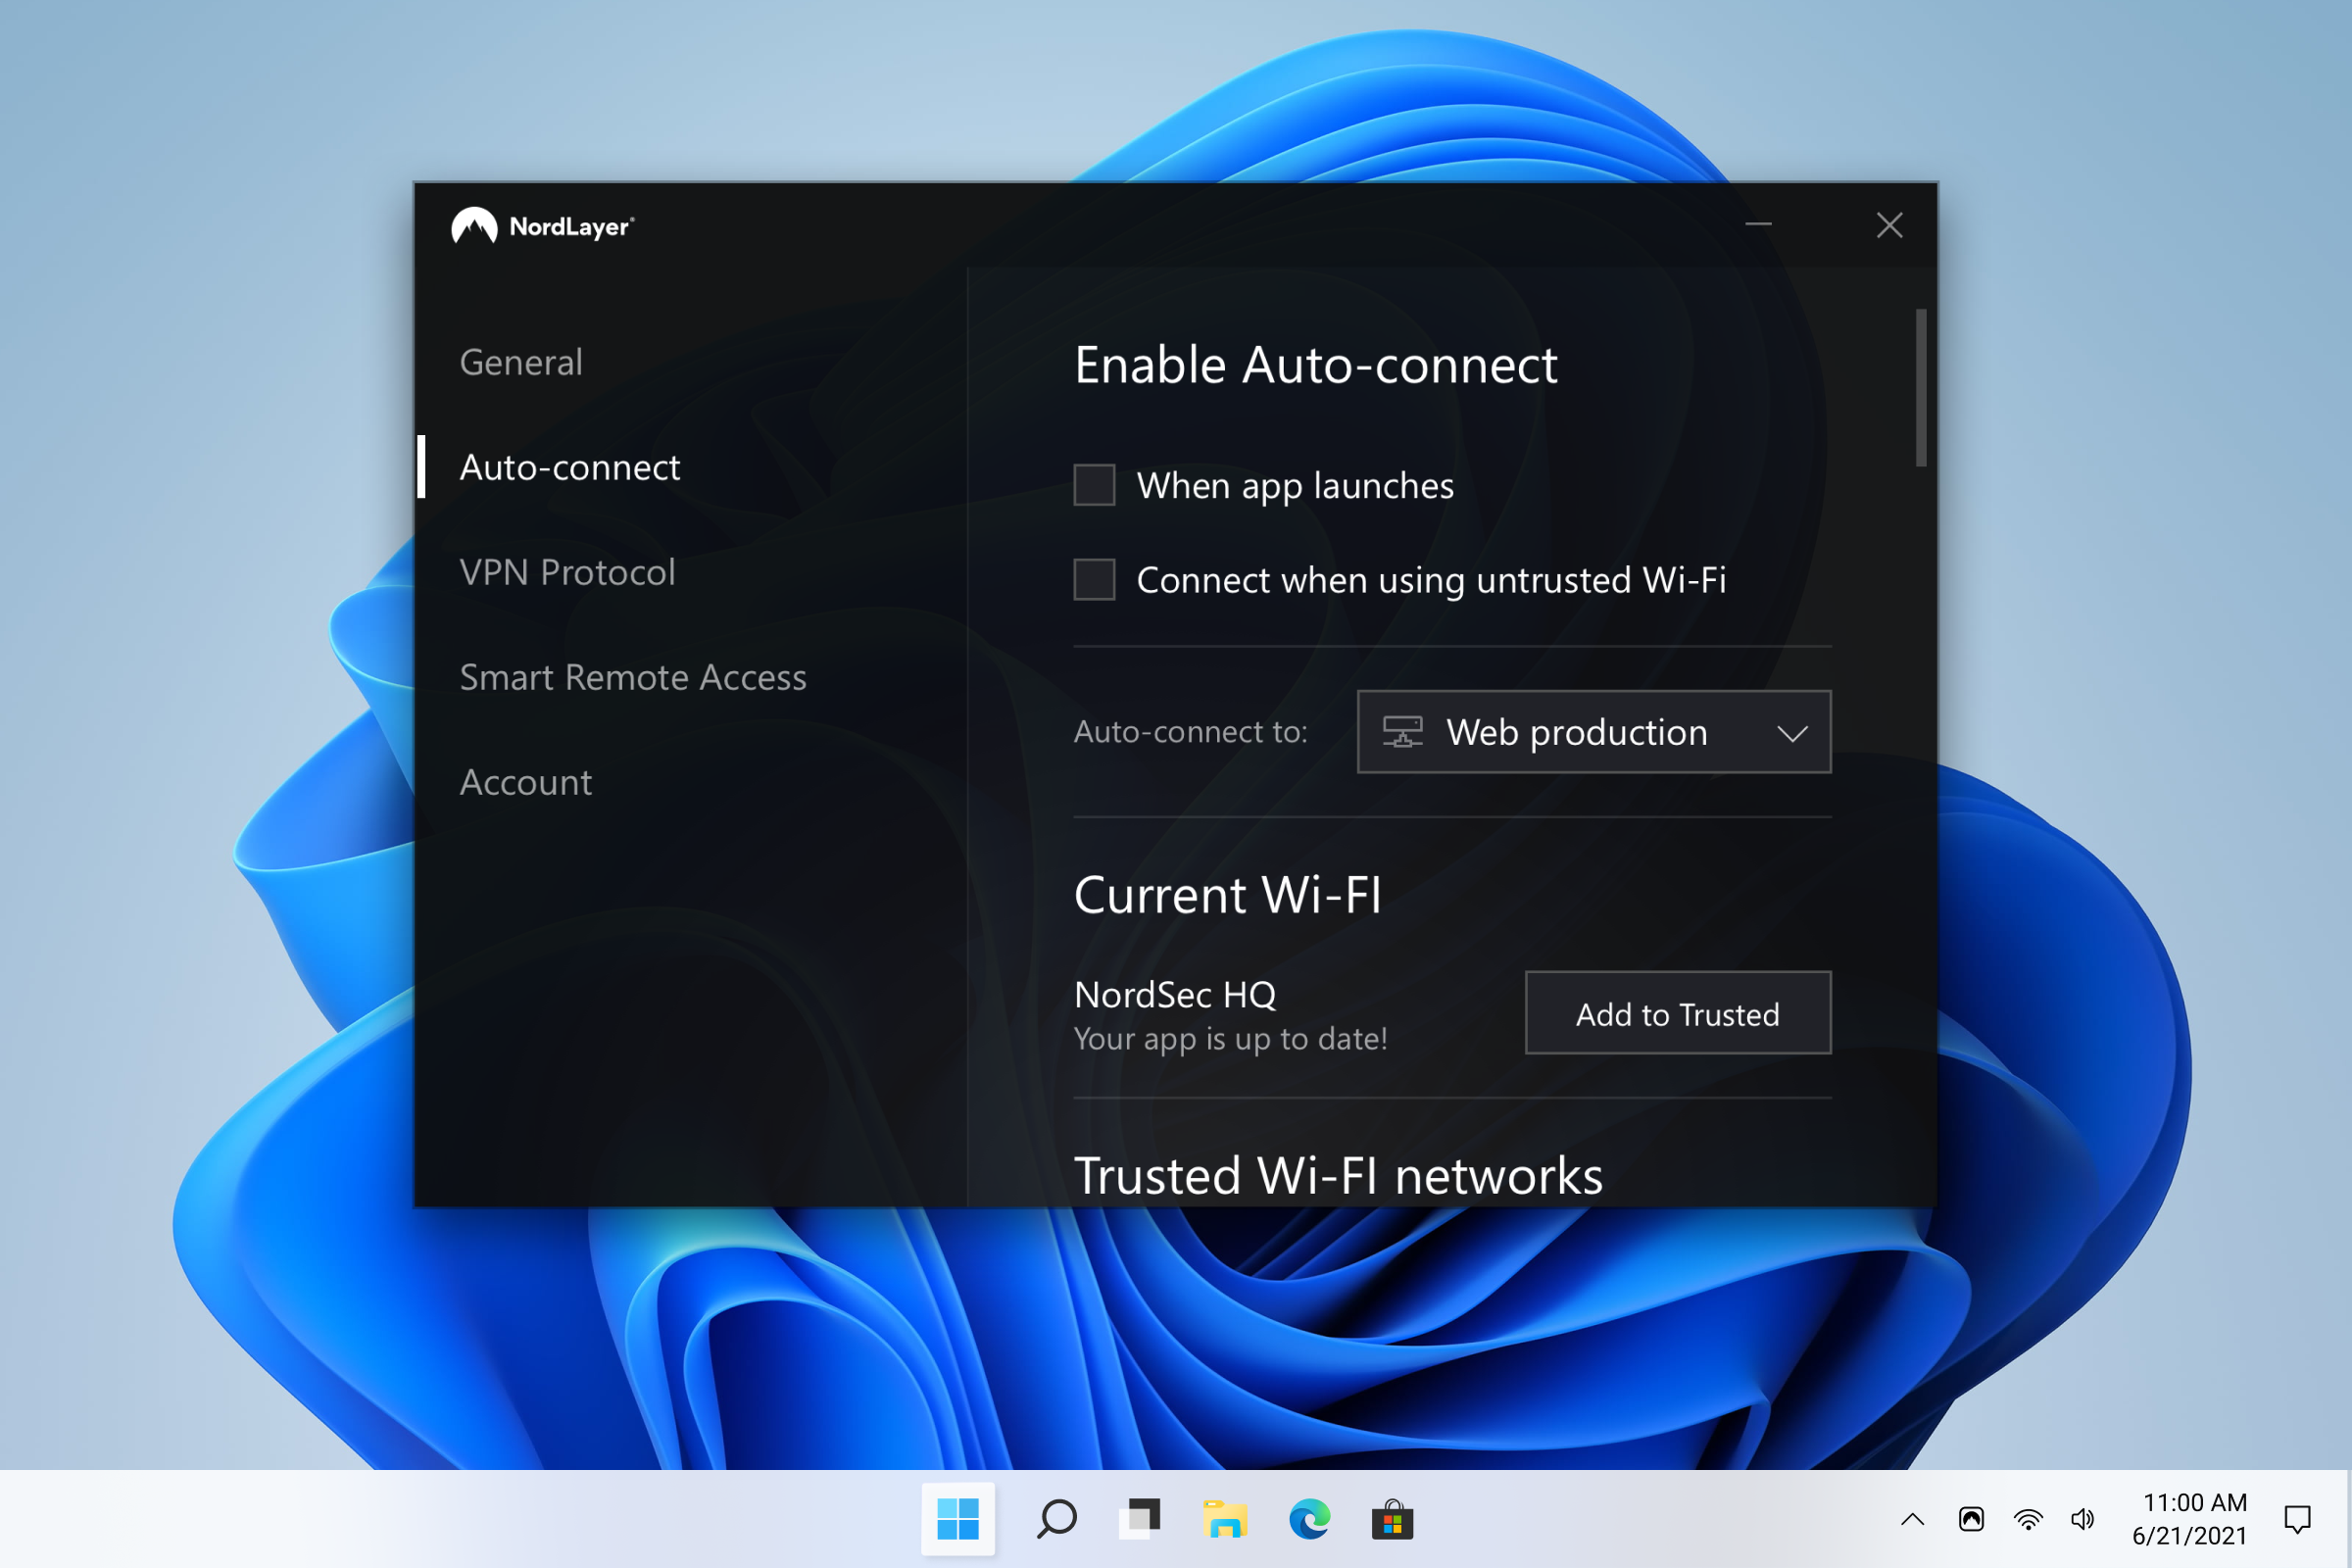
Task: Check 'Connect when using untrusted Wi-Fi'
Action: pyautogui.click(x=1094, y=580)
